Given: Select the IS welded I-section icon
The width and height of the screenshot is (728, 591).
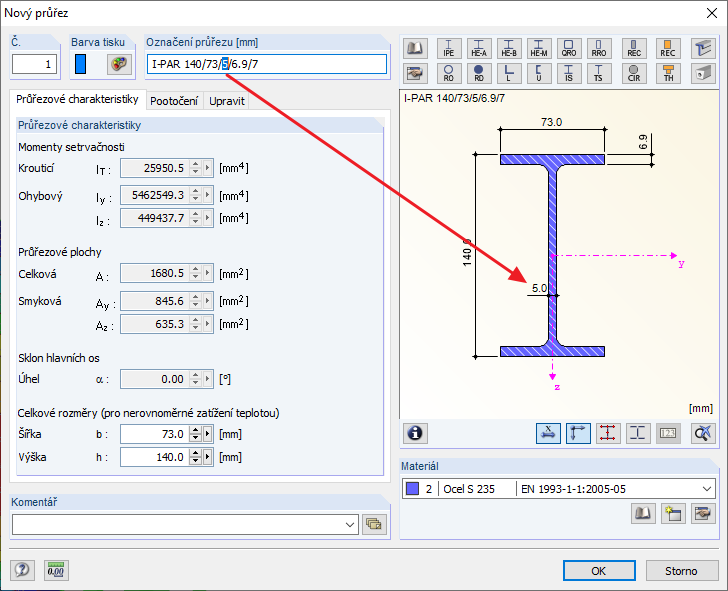Looking at the screenshot, I should (x=569, y=73).
